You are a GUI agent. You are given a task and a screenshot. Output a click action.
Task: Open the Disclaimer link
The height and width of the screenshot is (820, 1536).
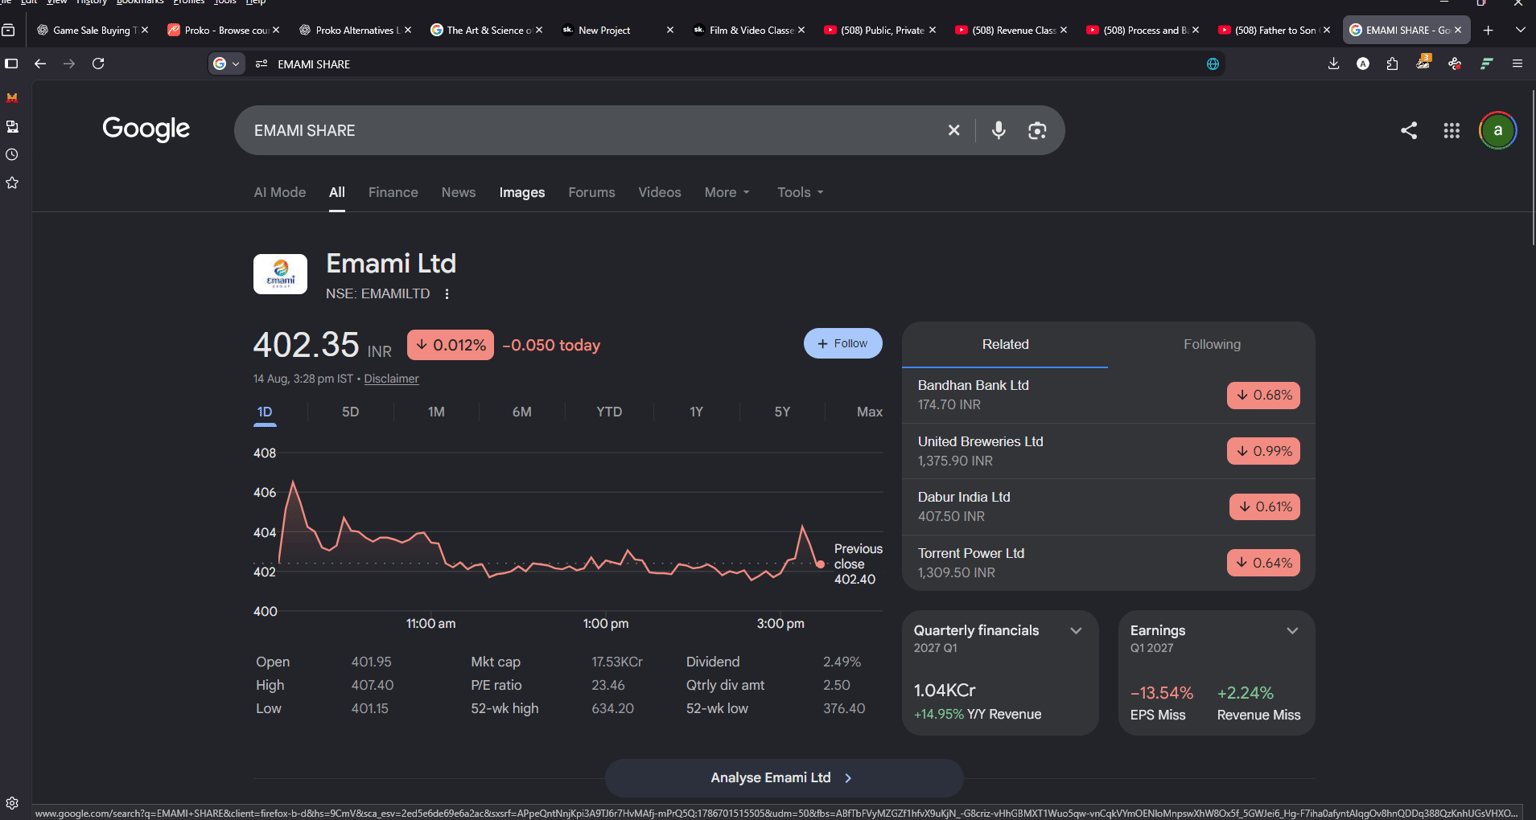coord(391,379)
